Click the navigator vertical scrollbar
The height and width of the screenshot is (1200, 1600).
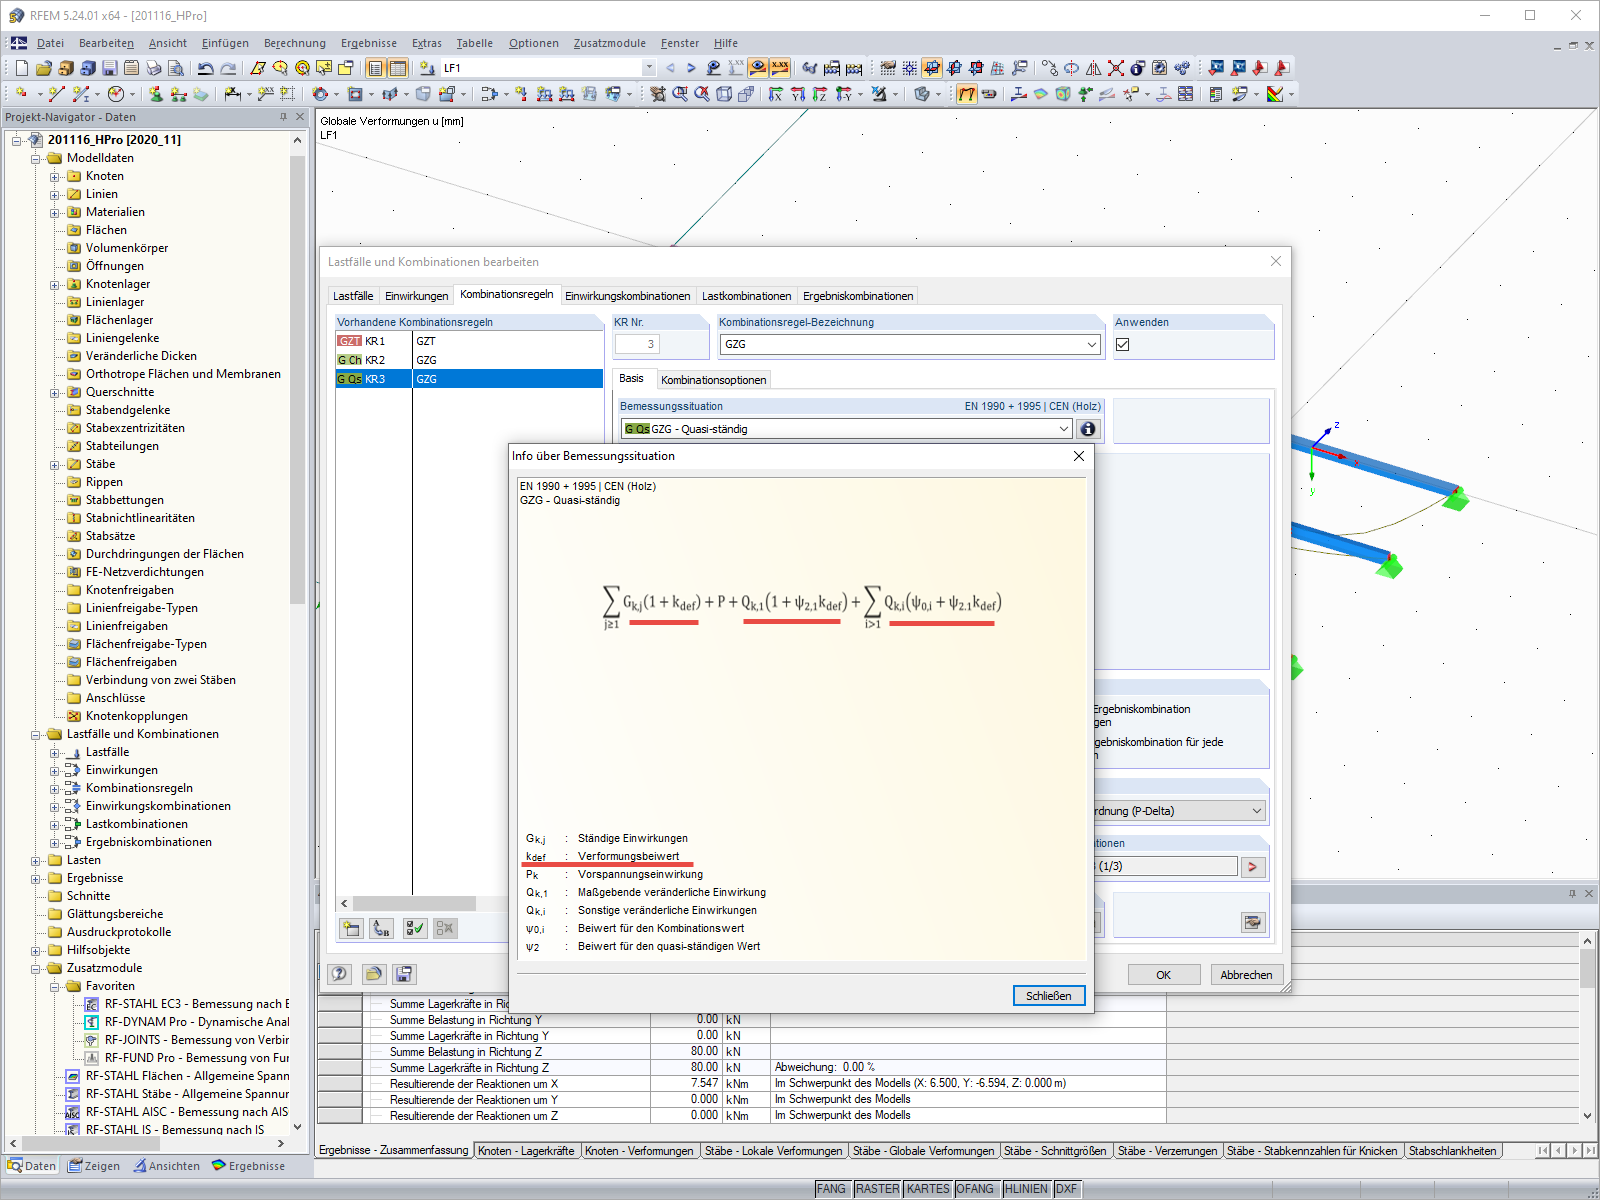pos(297,380)
